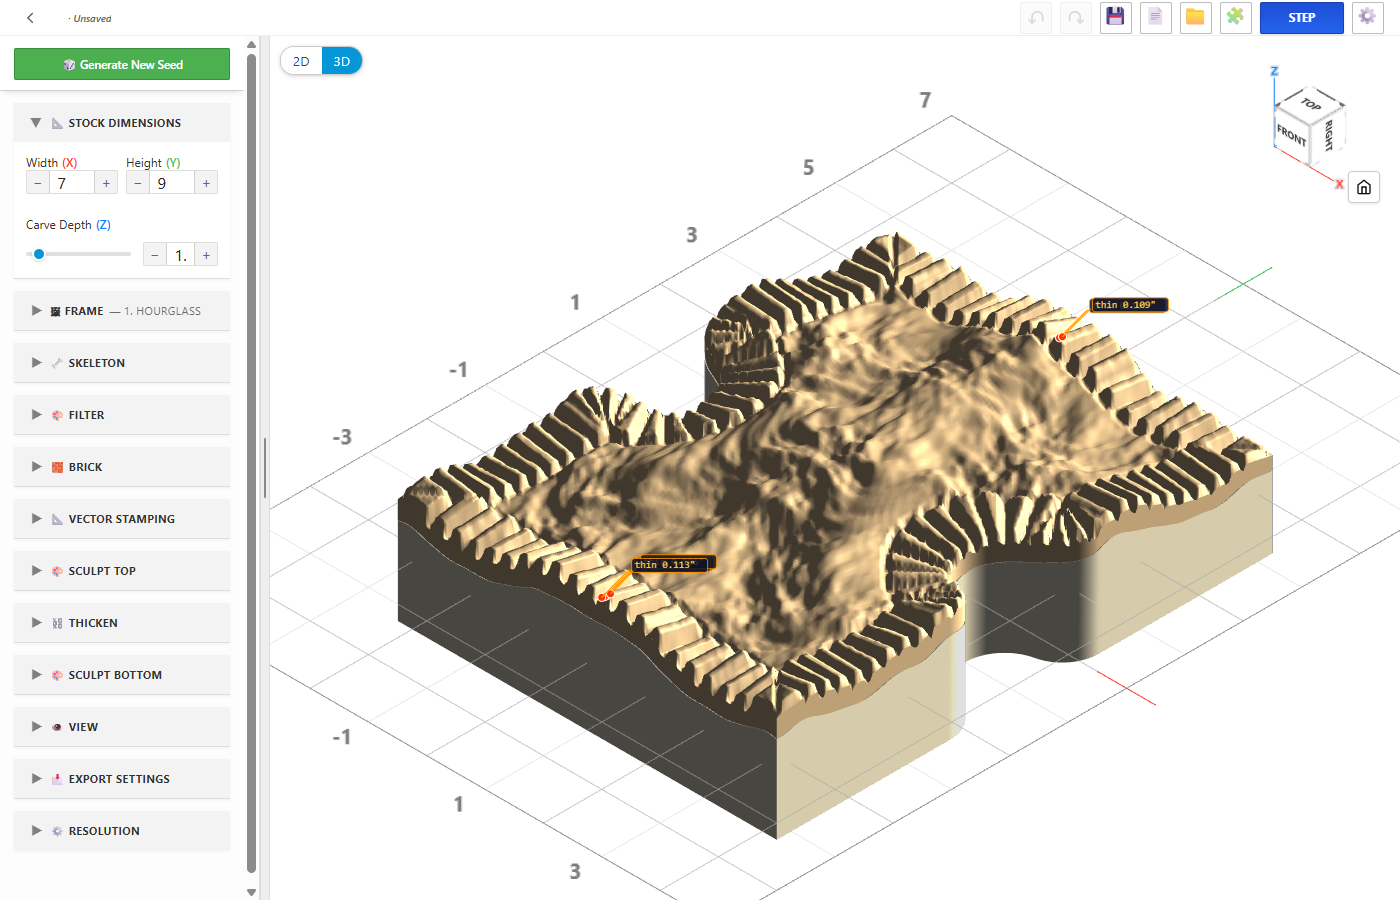Expand the Sculpt Top section arrow
The width and height of the screenshot is (1400, 900).
click(36, 571)
